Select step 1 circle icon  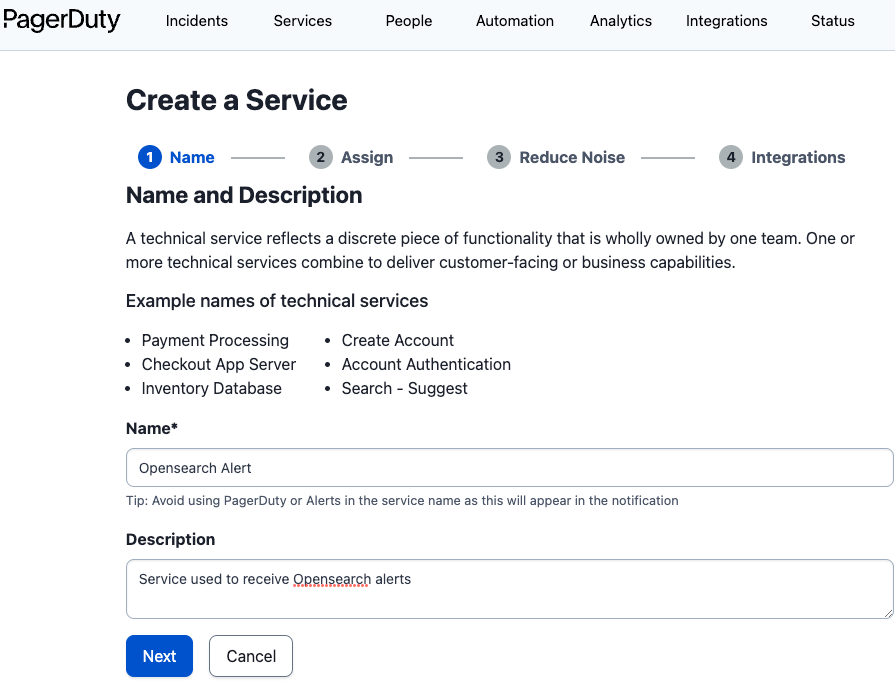click(x=150, y=157)
